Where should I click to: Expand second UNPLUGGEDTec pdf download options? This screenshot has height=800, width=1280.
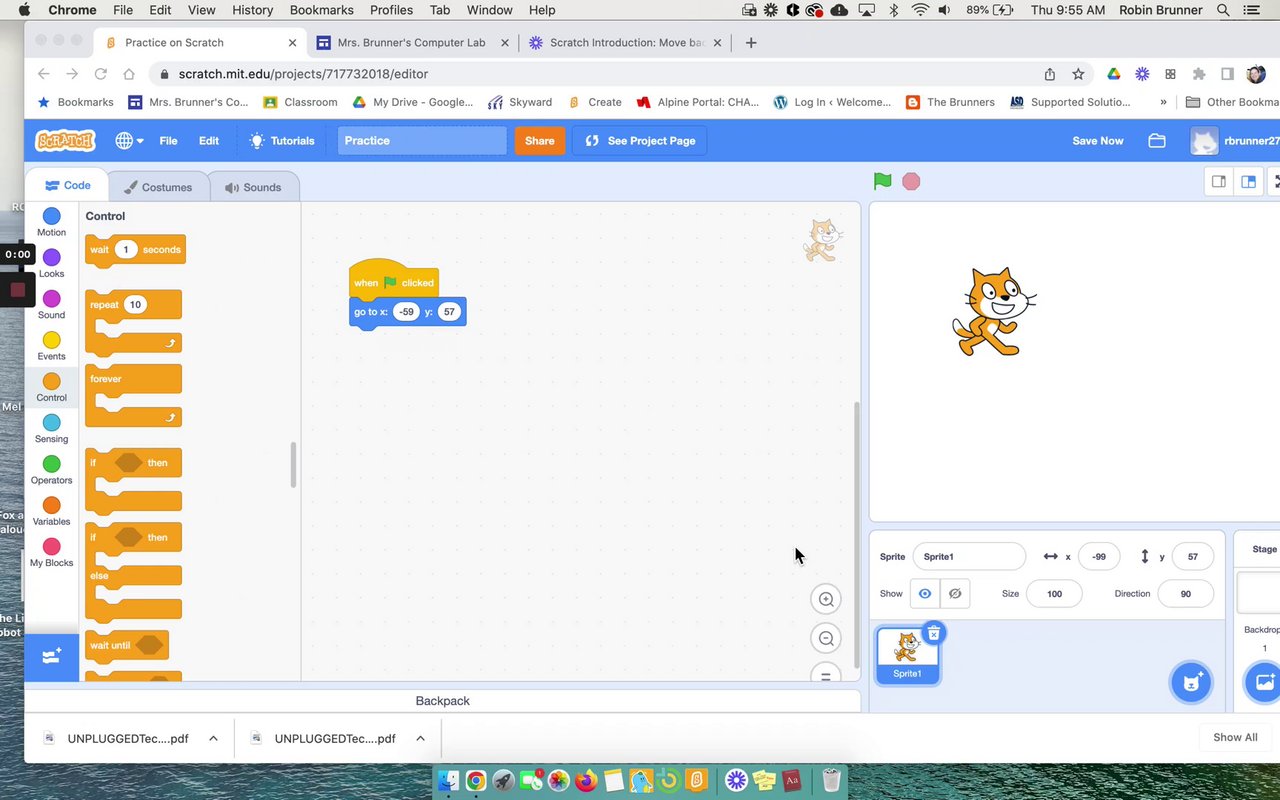point(420,738)
